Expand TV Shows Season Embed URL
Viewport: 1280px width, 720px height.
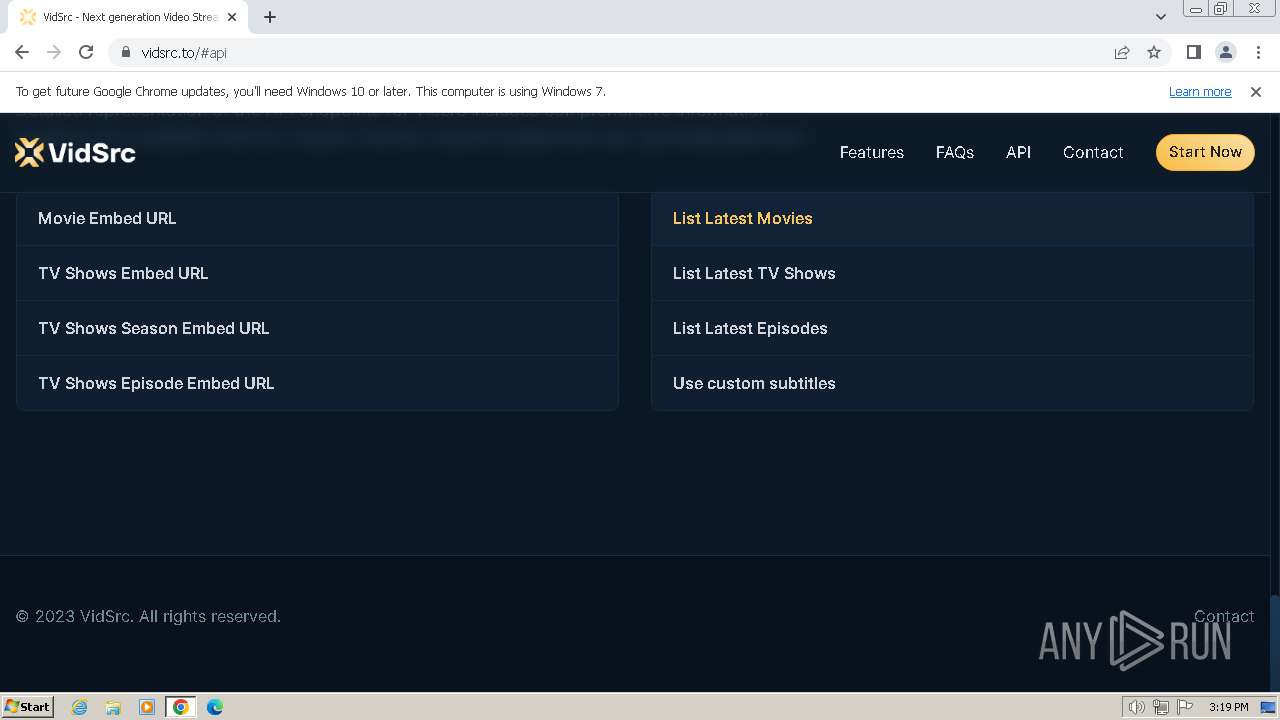(317, 328)
